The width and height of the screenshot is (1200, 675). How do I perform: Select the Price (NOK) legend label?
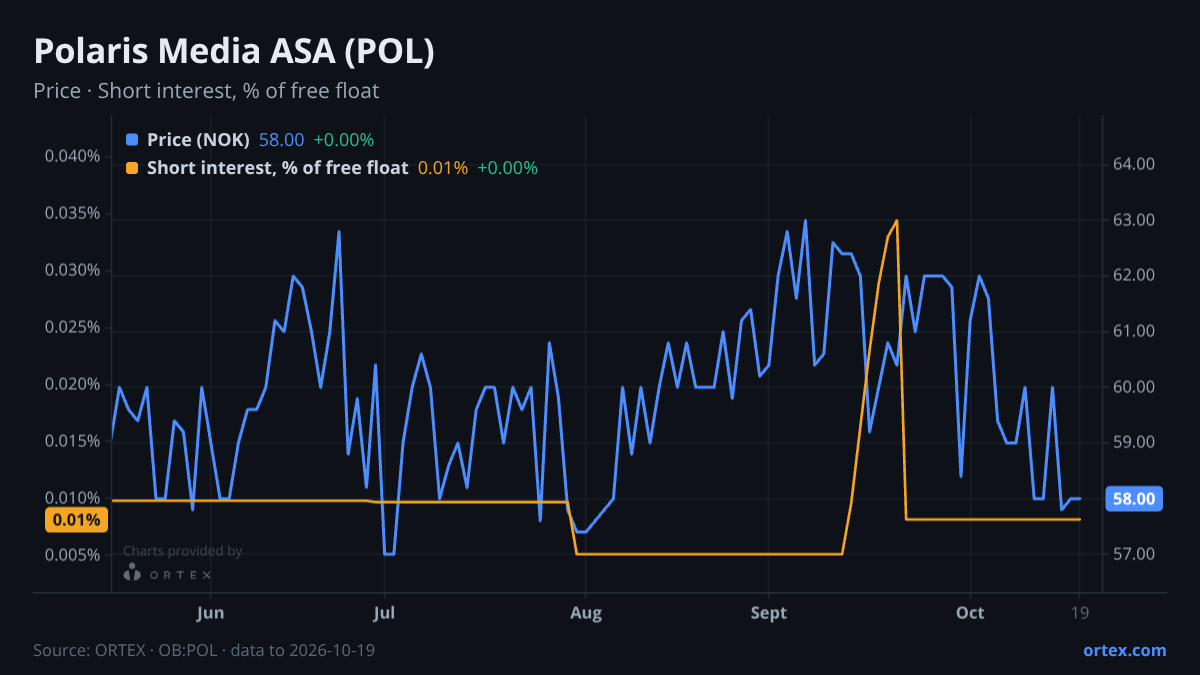198,140
